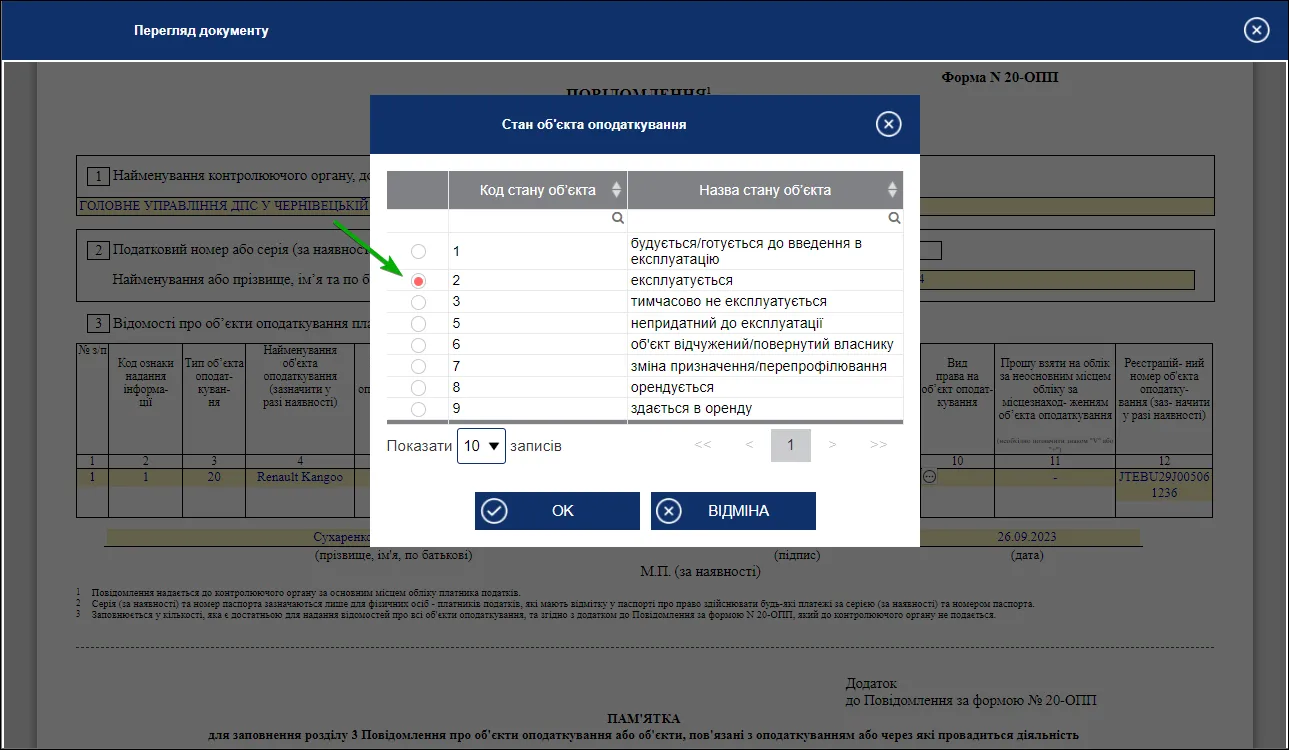Choose radio for здається в оренду
The height and width of the screenshot is (750, 1289).
tap(418, 409)
